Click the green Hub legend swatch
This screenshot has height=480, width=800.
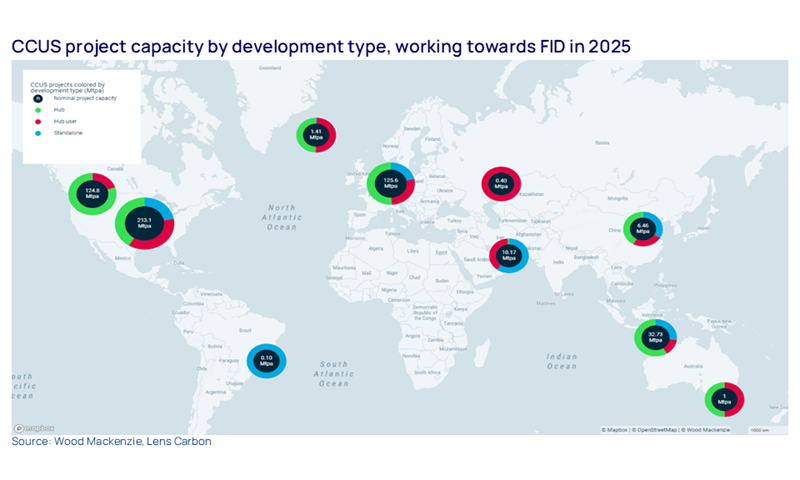pos(37,110)
